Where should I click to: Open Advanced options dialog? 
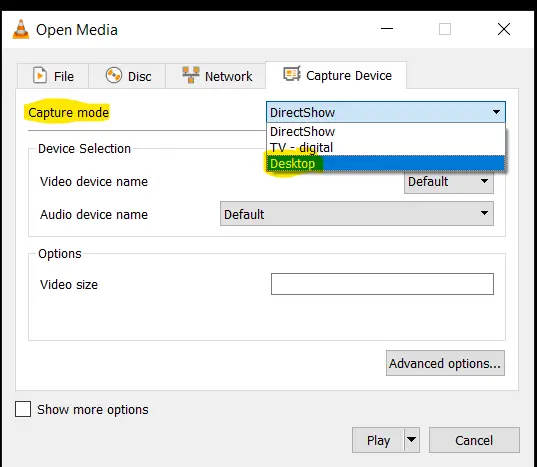tap(445, 363)
